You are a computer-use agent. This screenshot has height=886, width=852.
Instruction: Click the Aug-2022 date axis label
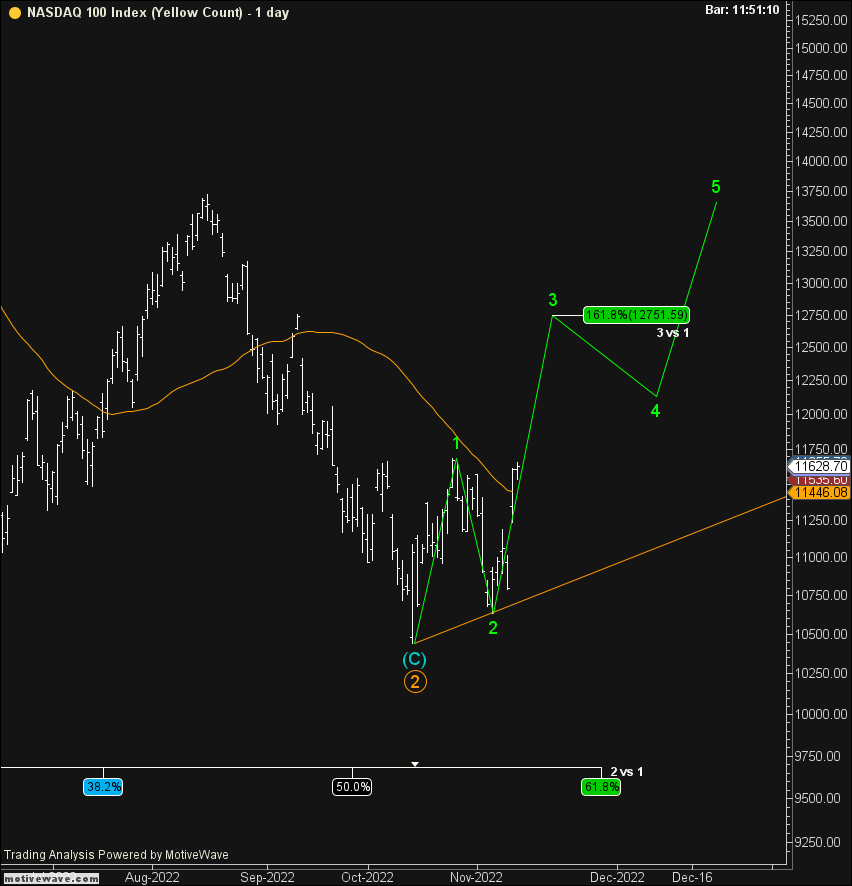152,878
